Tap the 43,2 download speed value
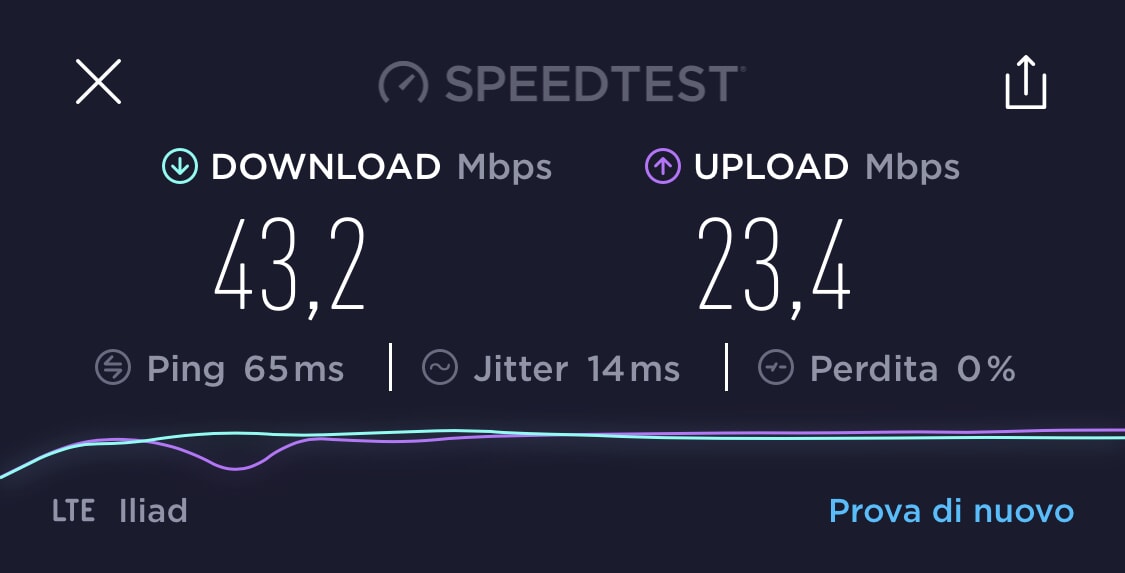1125x573 pixels. 290,267
